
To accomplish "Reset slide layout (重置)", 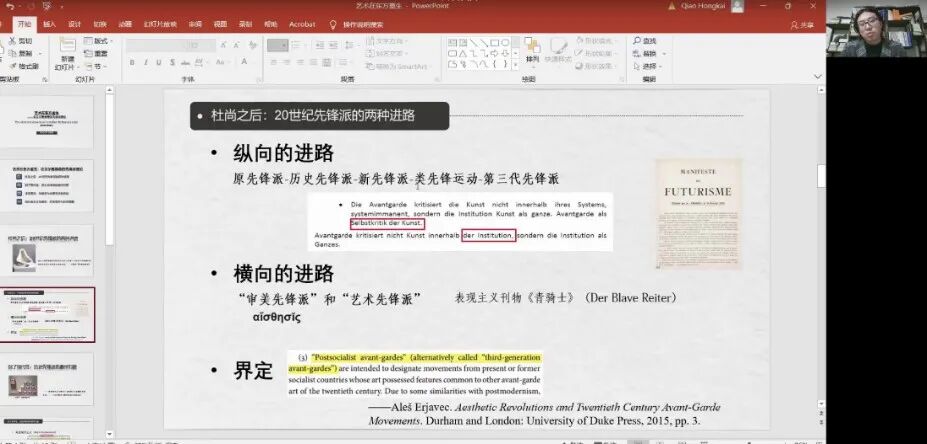I will [x=96, y=54].
